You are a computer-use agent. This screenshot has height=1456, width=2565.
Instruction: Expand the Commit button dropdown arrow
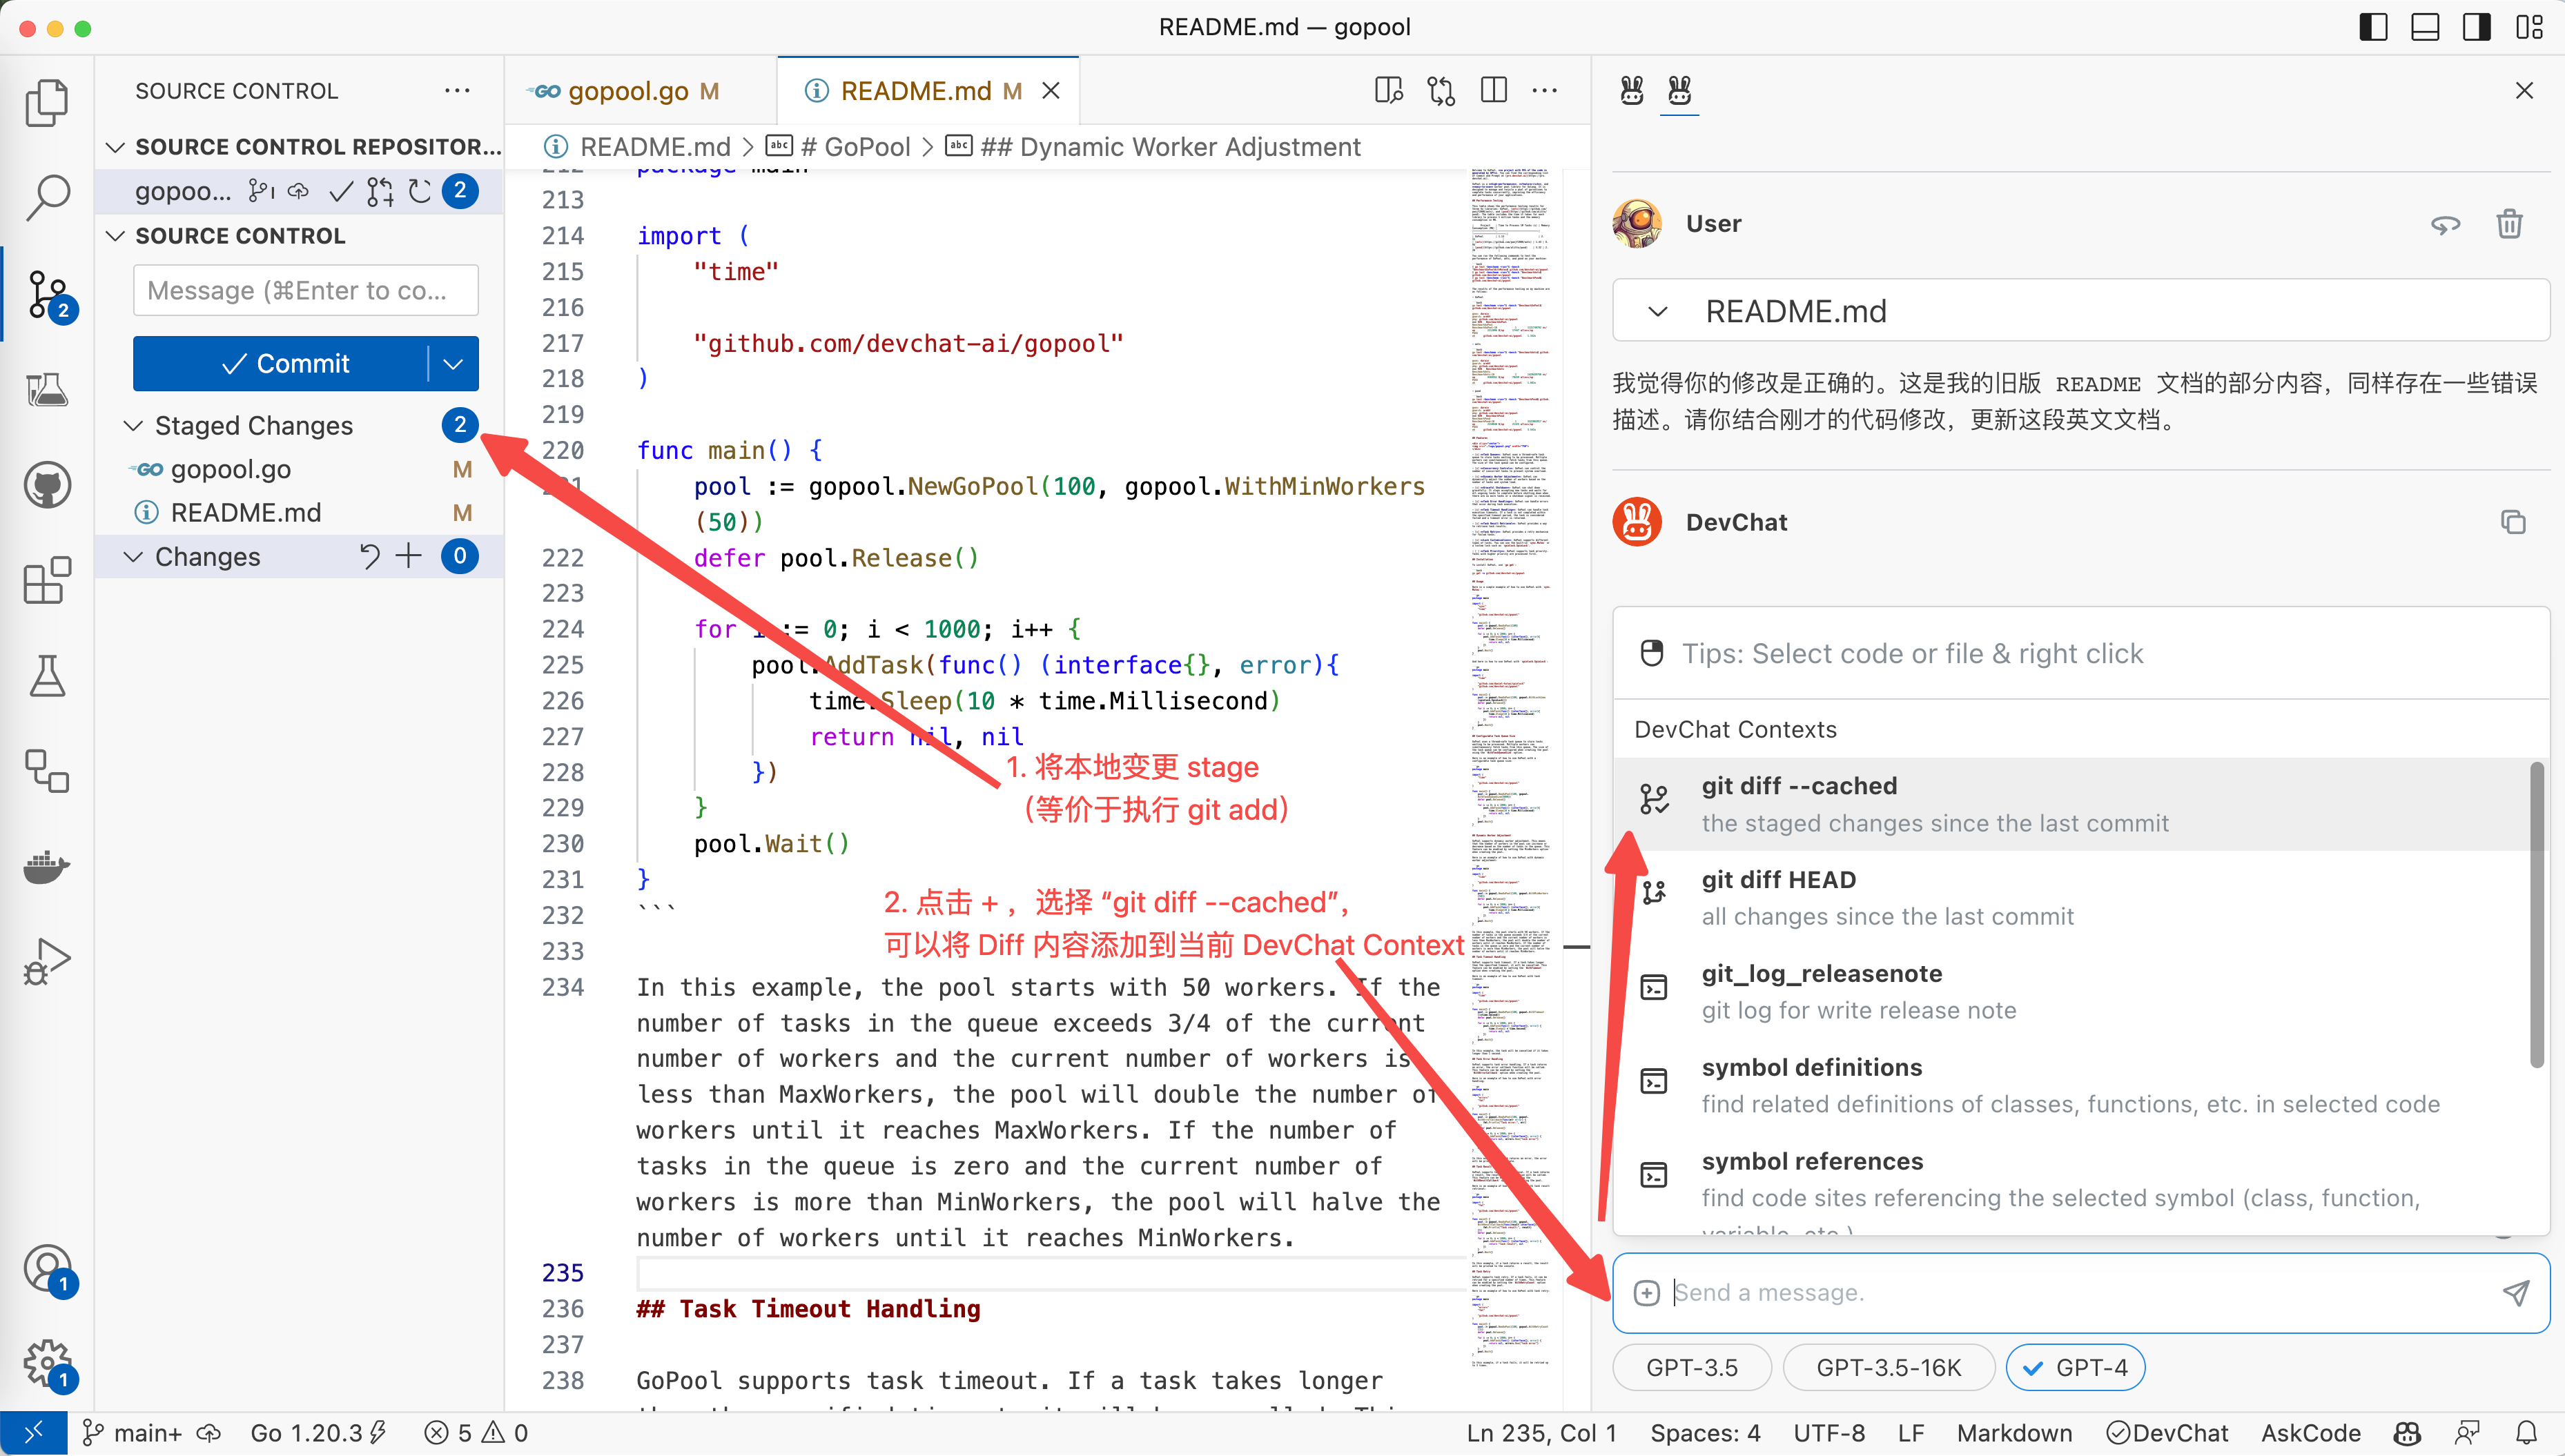pos(455,363)
